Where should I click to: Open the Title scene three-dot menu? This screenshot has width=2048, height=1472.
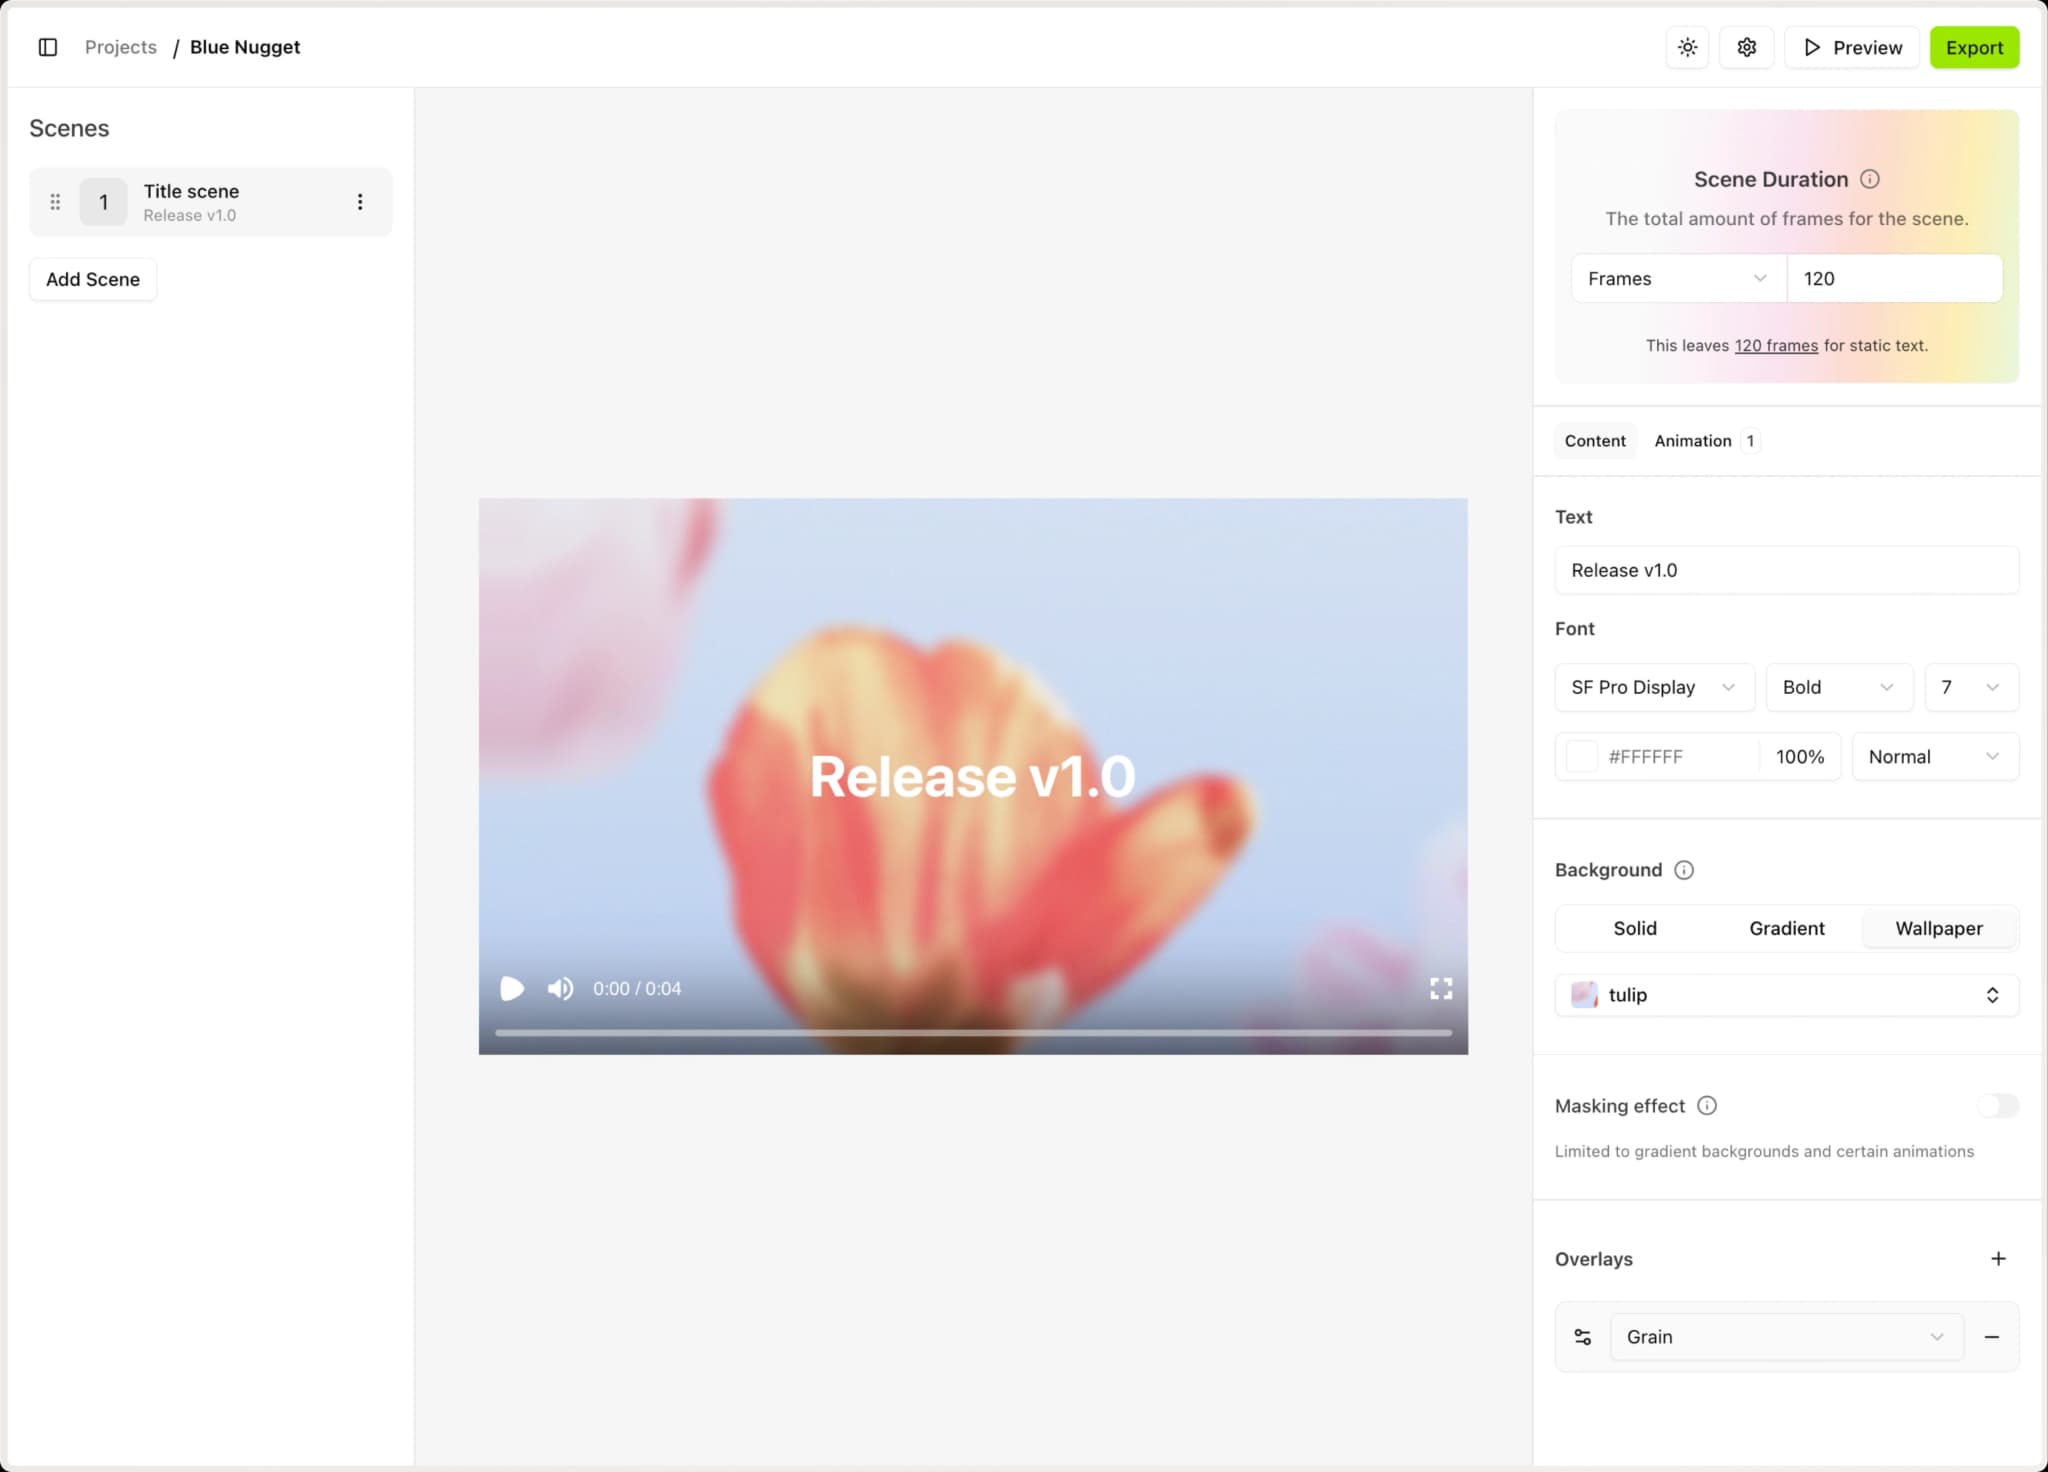pos(360,202)
